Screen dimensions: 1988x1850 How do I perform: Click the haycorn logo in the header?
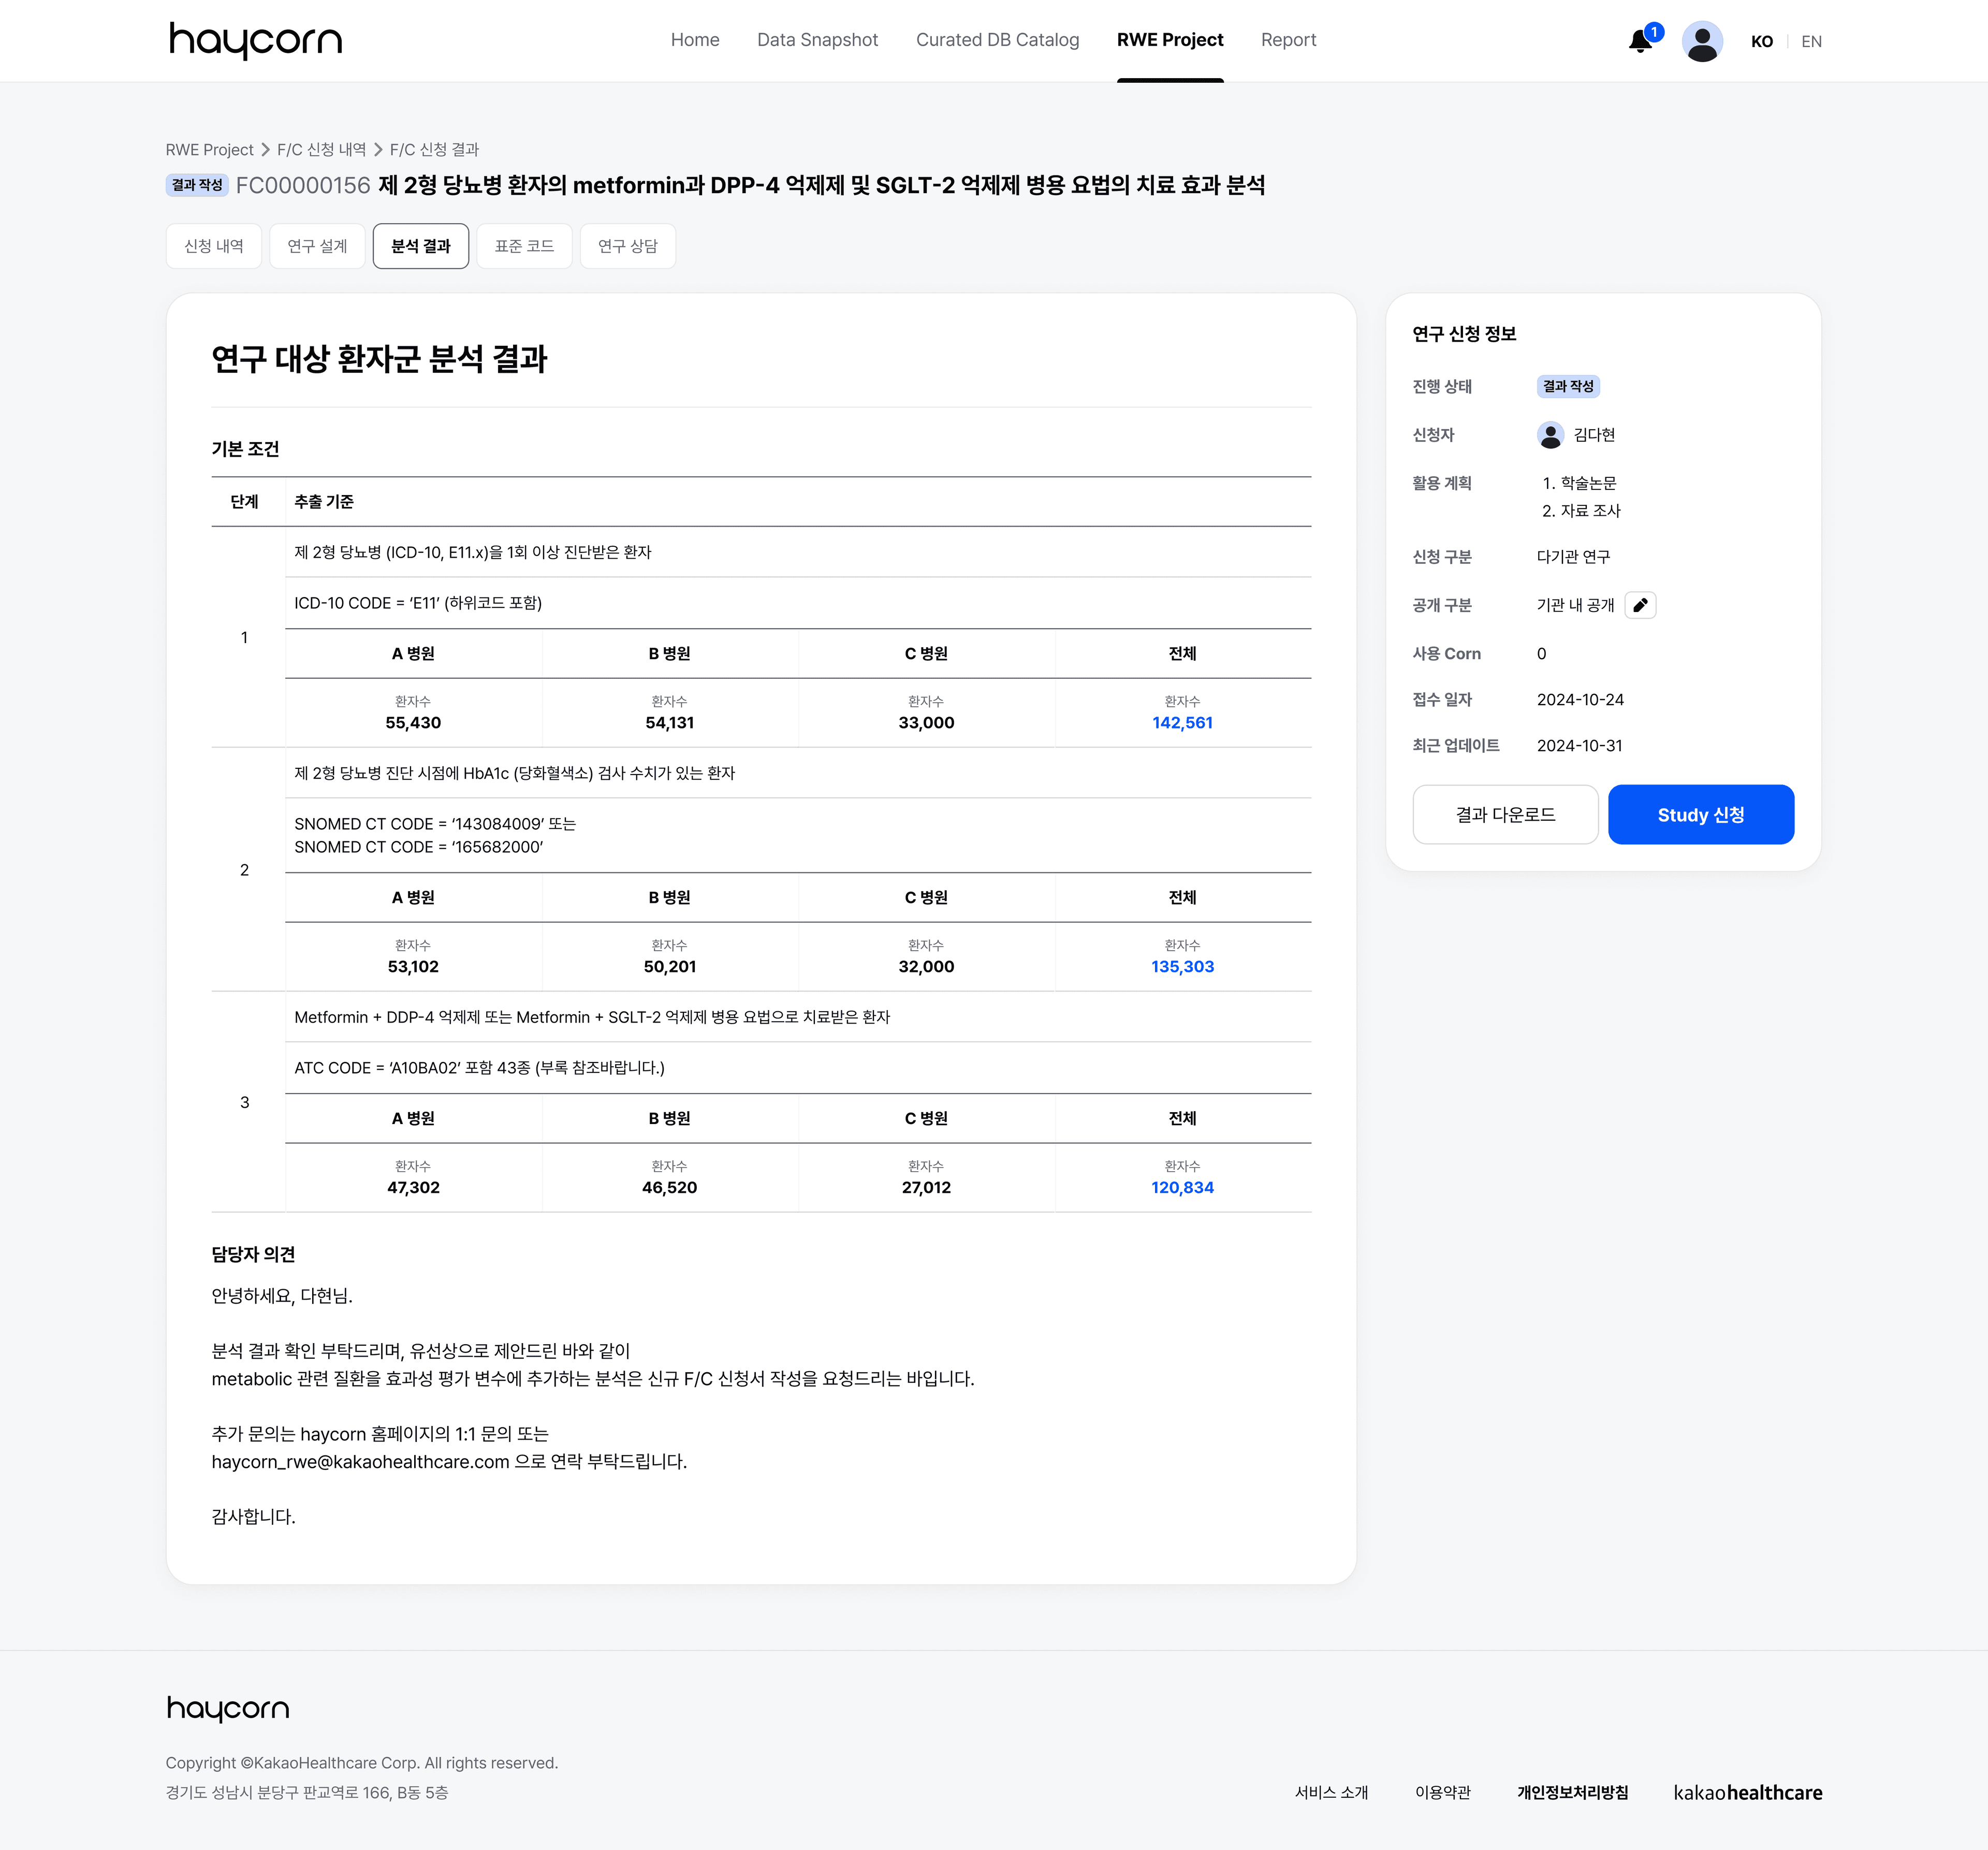coord(255,40)
